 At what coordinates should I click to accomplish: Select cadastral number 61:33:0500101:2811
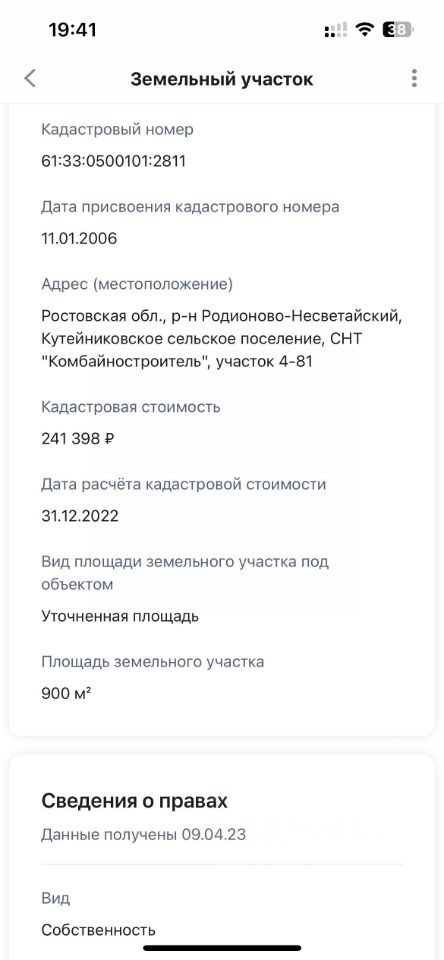tap(113, 161)
